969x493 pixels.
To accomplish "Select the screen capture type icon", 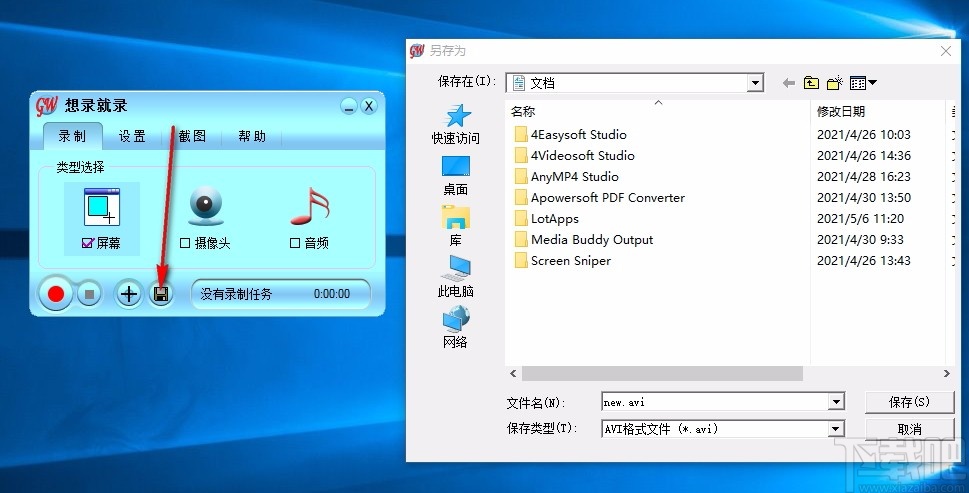I will coord(101,207).
